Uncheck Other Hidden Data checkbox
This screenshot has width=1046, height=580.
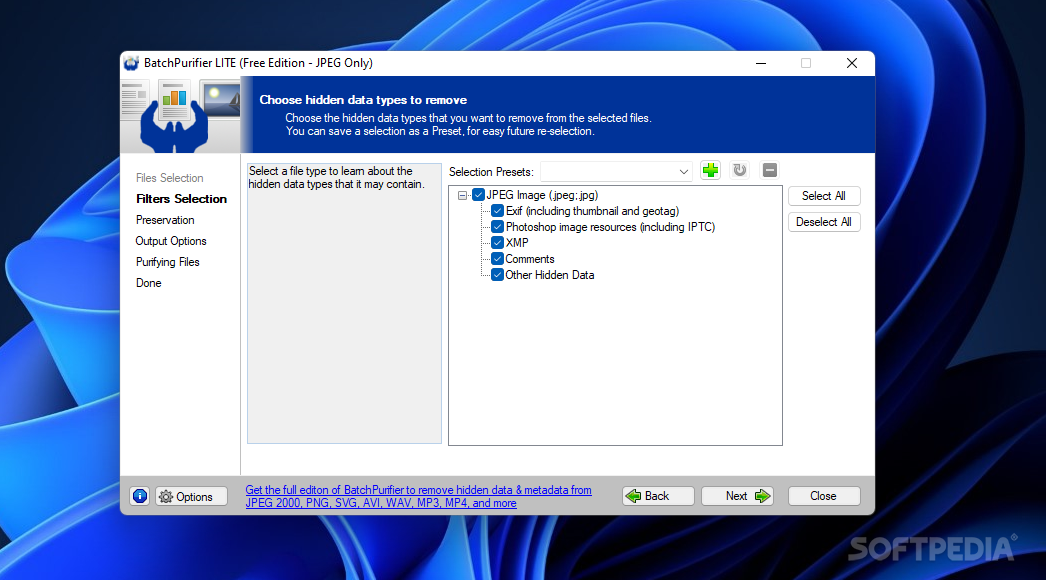(x=498, y=274)
